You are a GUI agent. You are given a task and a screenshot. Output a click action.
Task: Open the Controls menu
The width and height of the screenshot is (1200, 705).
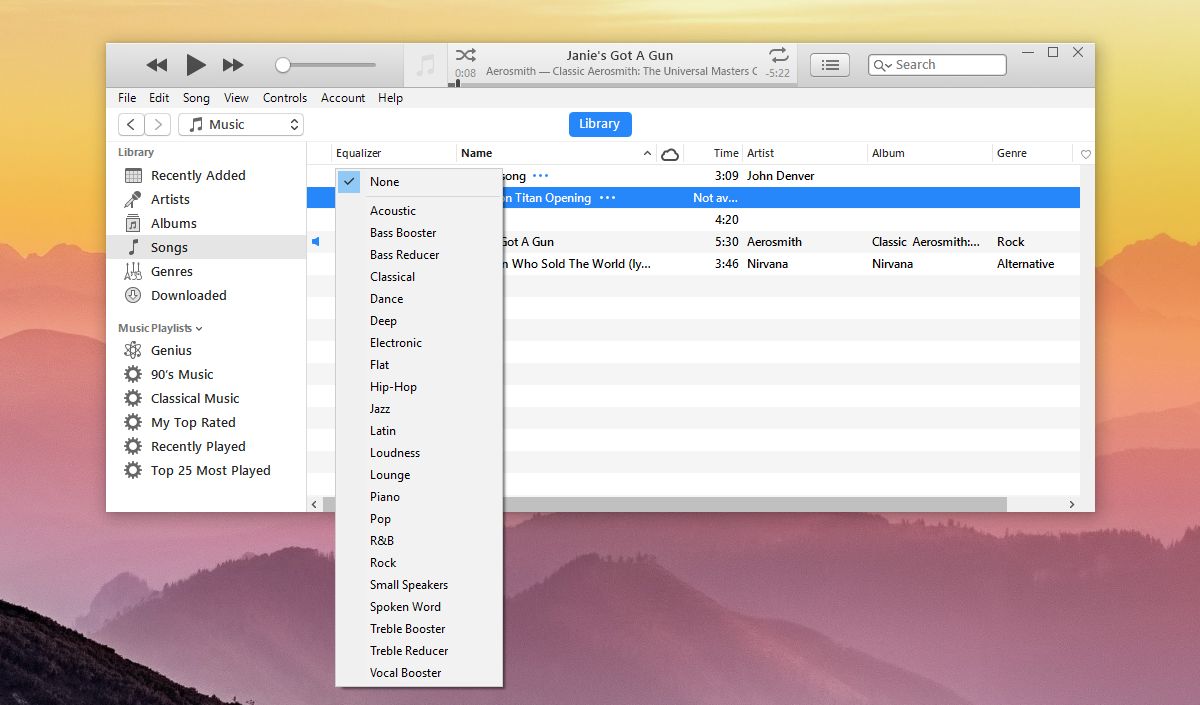[x=285, y=98]
